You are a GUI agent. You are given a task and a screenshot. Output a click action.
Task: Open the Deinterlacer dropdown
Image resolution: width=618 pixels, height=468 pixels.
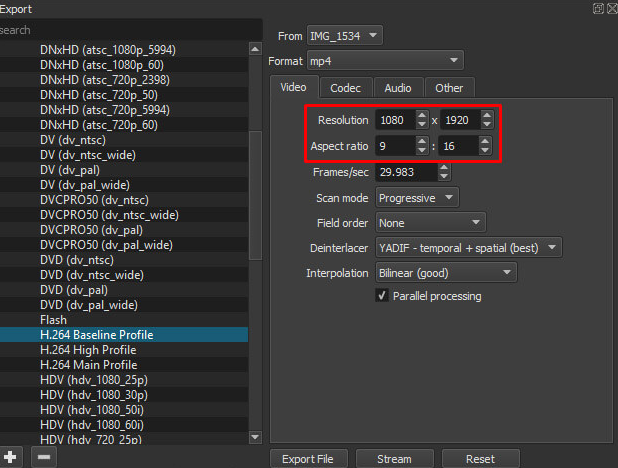(x=469, y=248)
